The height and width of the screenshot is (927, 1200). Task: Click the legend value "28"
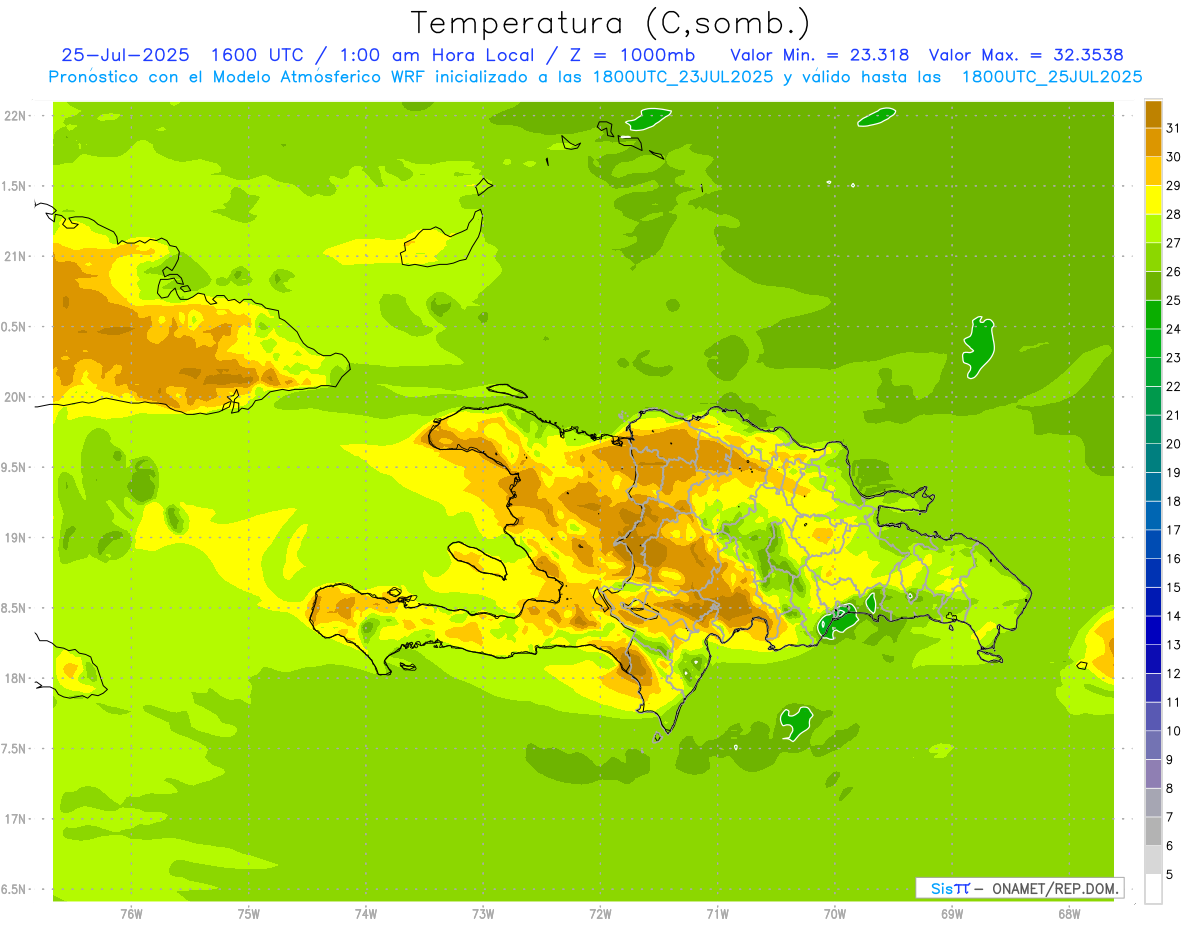point(1175,214)
